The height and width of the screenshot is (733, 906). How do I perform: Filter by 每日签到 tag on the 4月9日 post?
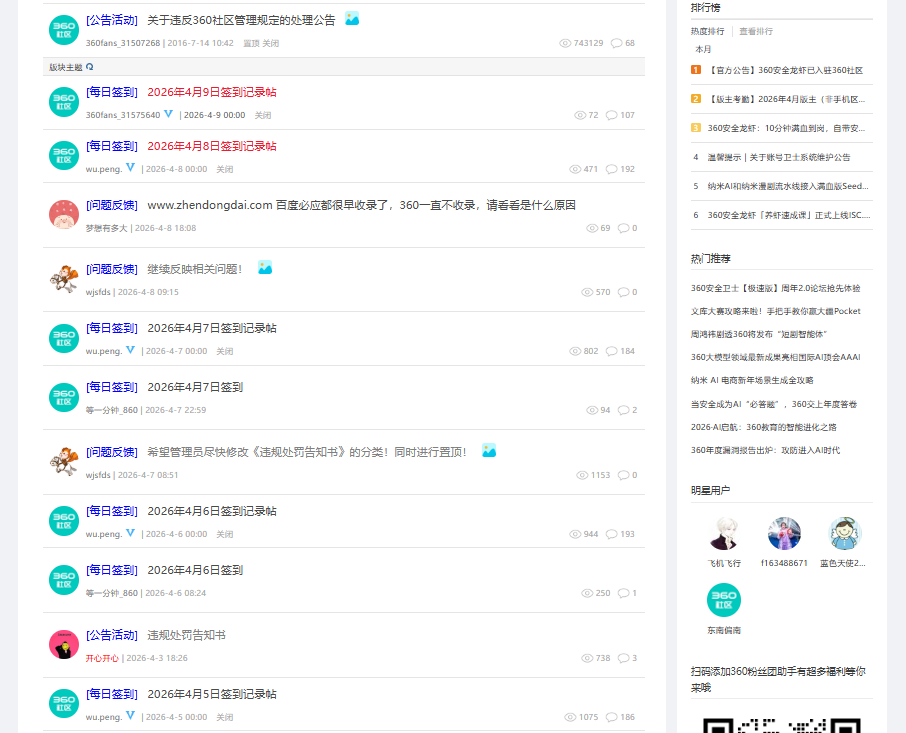pyautogui.click(x=112, y=92)
